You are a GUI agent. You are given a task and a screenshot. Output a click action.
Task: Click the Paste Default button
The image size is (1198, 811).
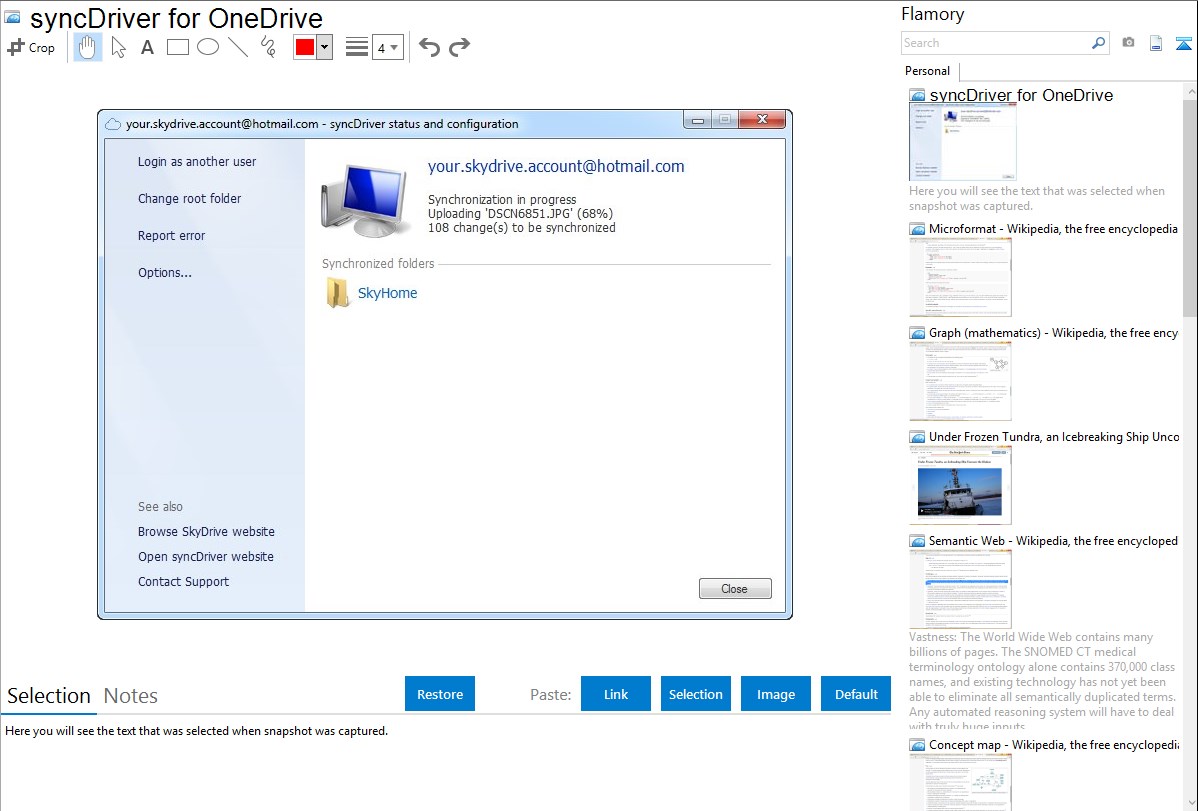(x=856, y=694)
